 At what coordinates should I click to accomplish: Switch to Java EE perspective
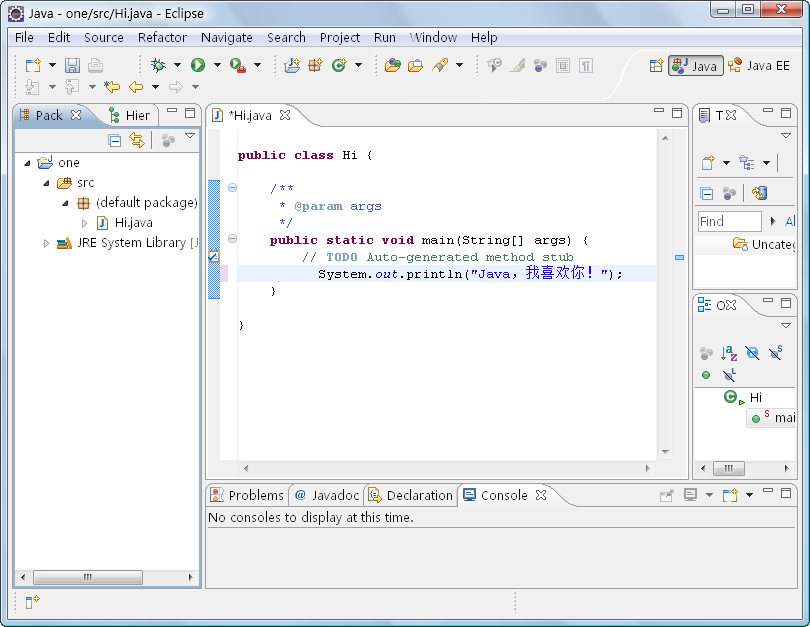759,65
